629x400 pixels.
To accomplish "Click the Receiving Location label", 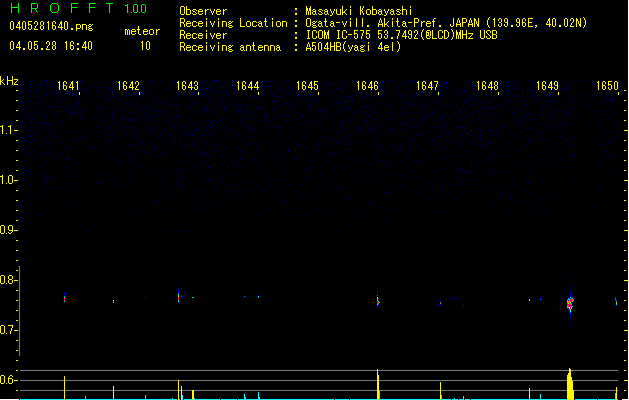I will click(233, 23).
